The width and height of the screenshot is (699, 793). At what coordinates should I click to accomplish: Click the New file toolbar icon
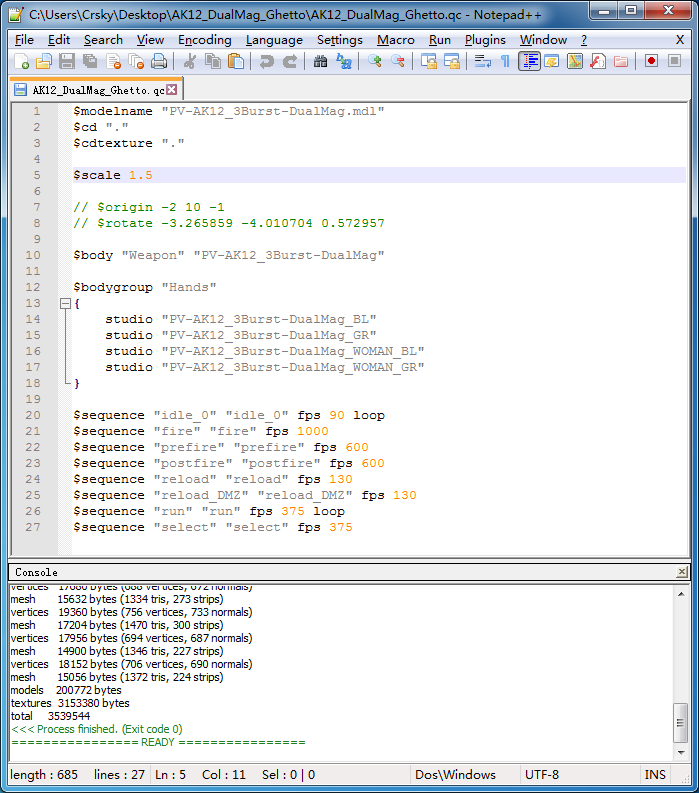[x=22, y=62]
